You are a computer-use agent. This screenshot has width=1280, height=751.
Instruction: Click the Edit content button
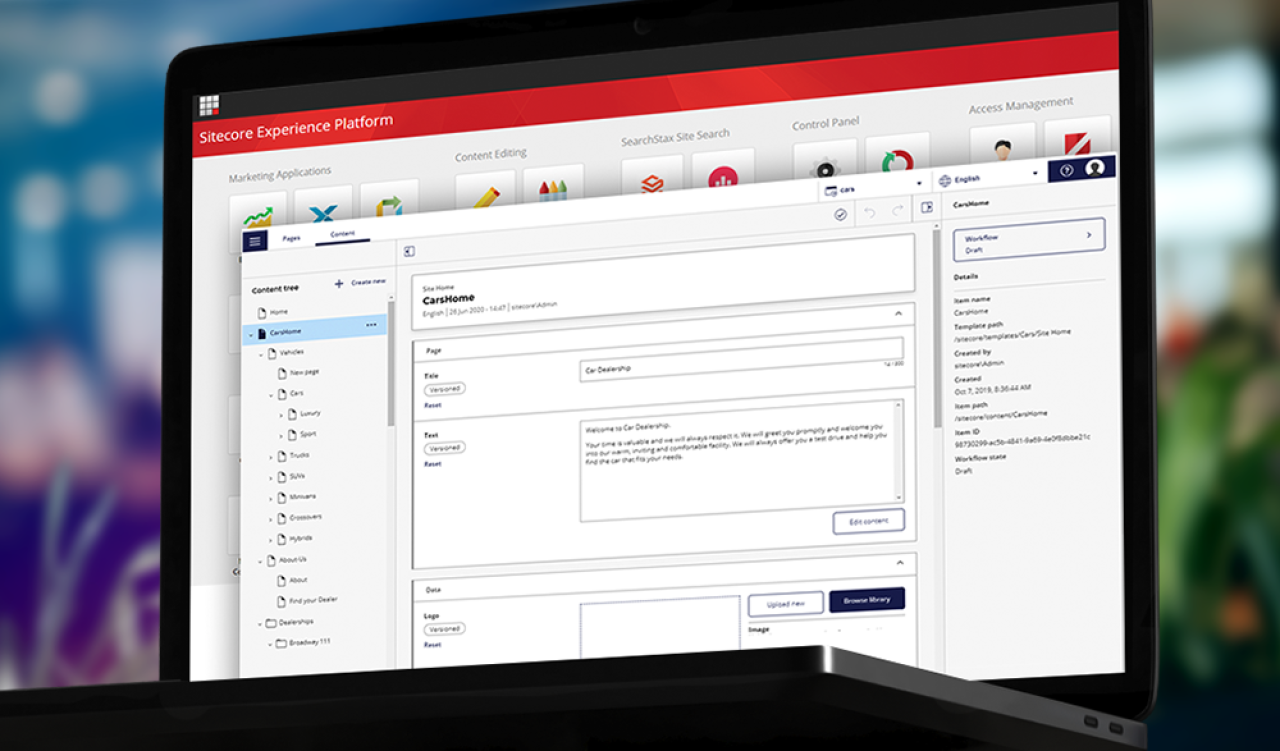(x=868, y=520)
